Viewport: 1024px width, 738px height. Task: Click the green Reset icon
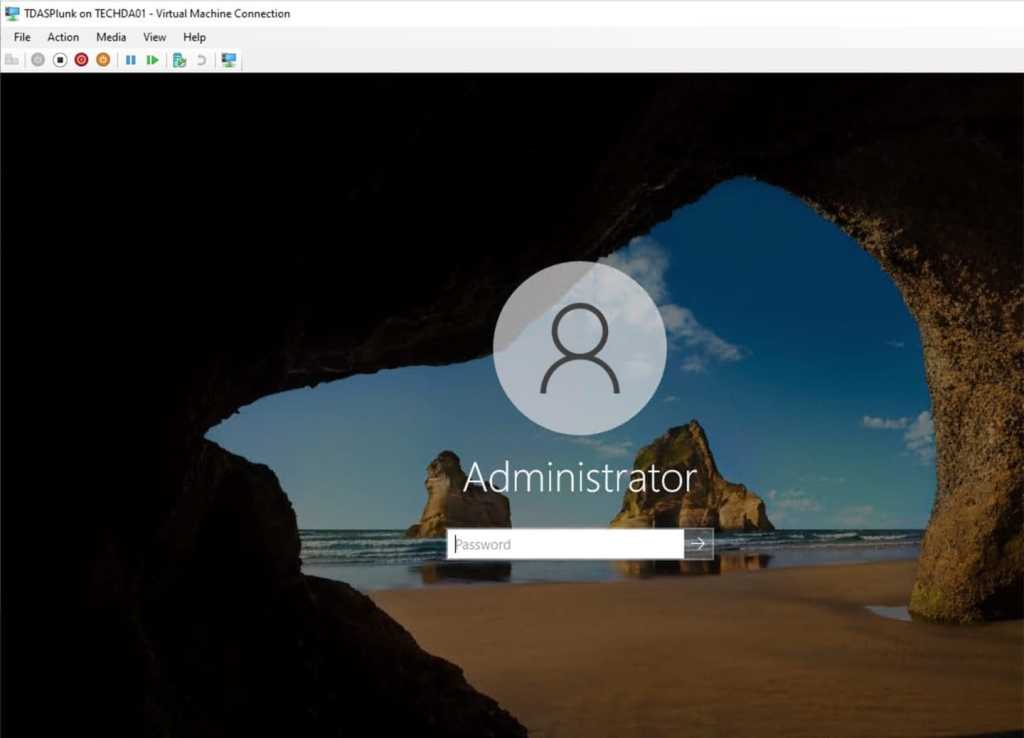coord(151,60)
